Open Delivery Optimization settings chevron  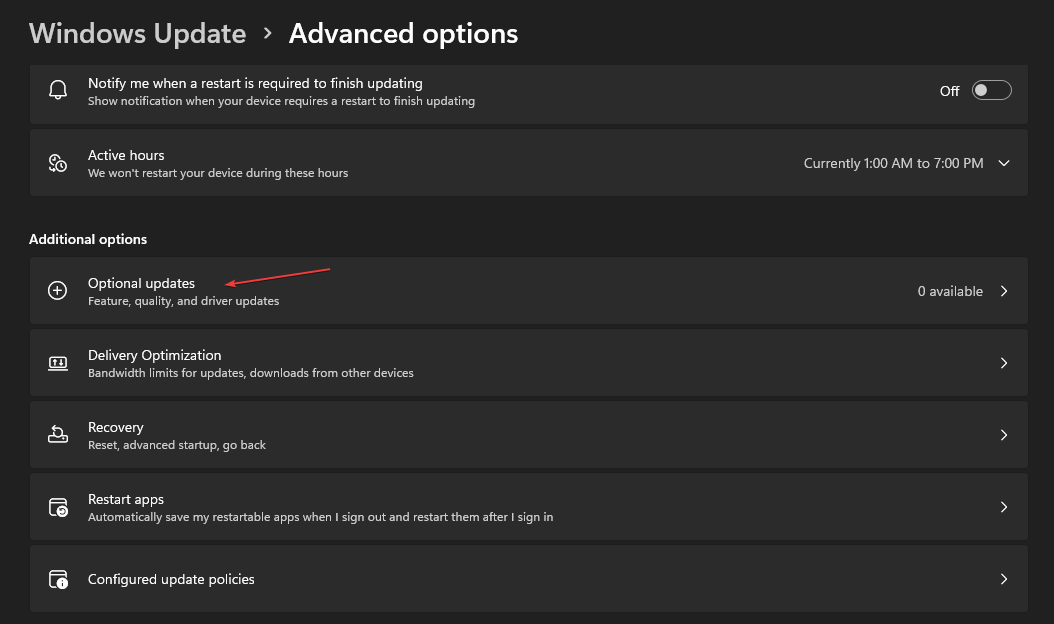point(1003,362)
